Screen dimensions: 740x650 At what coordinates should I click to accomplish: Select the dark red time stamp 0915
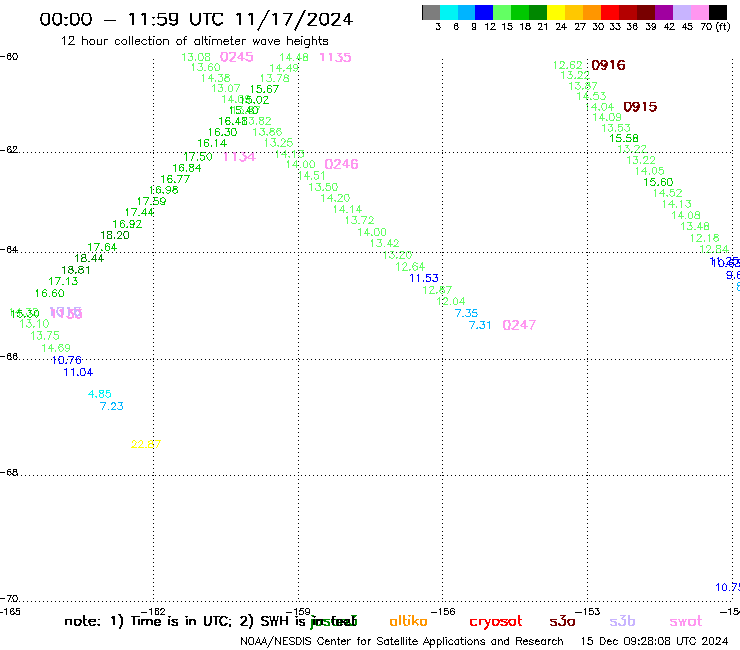640,107
